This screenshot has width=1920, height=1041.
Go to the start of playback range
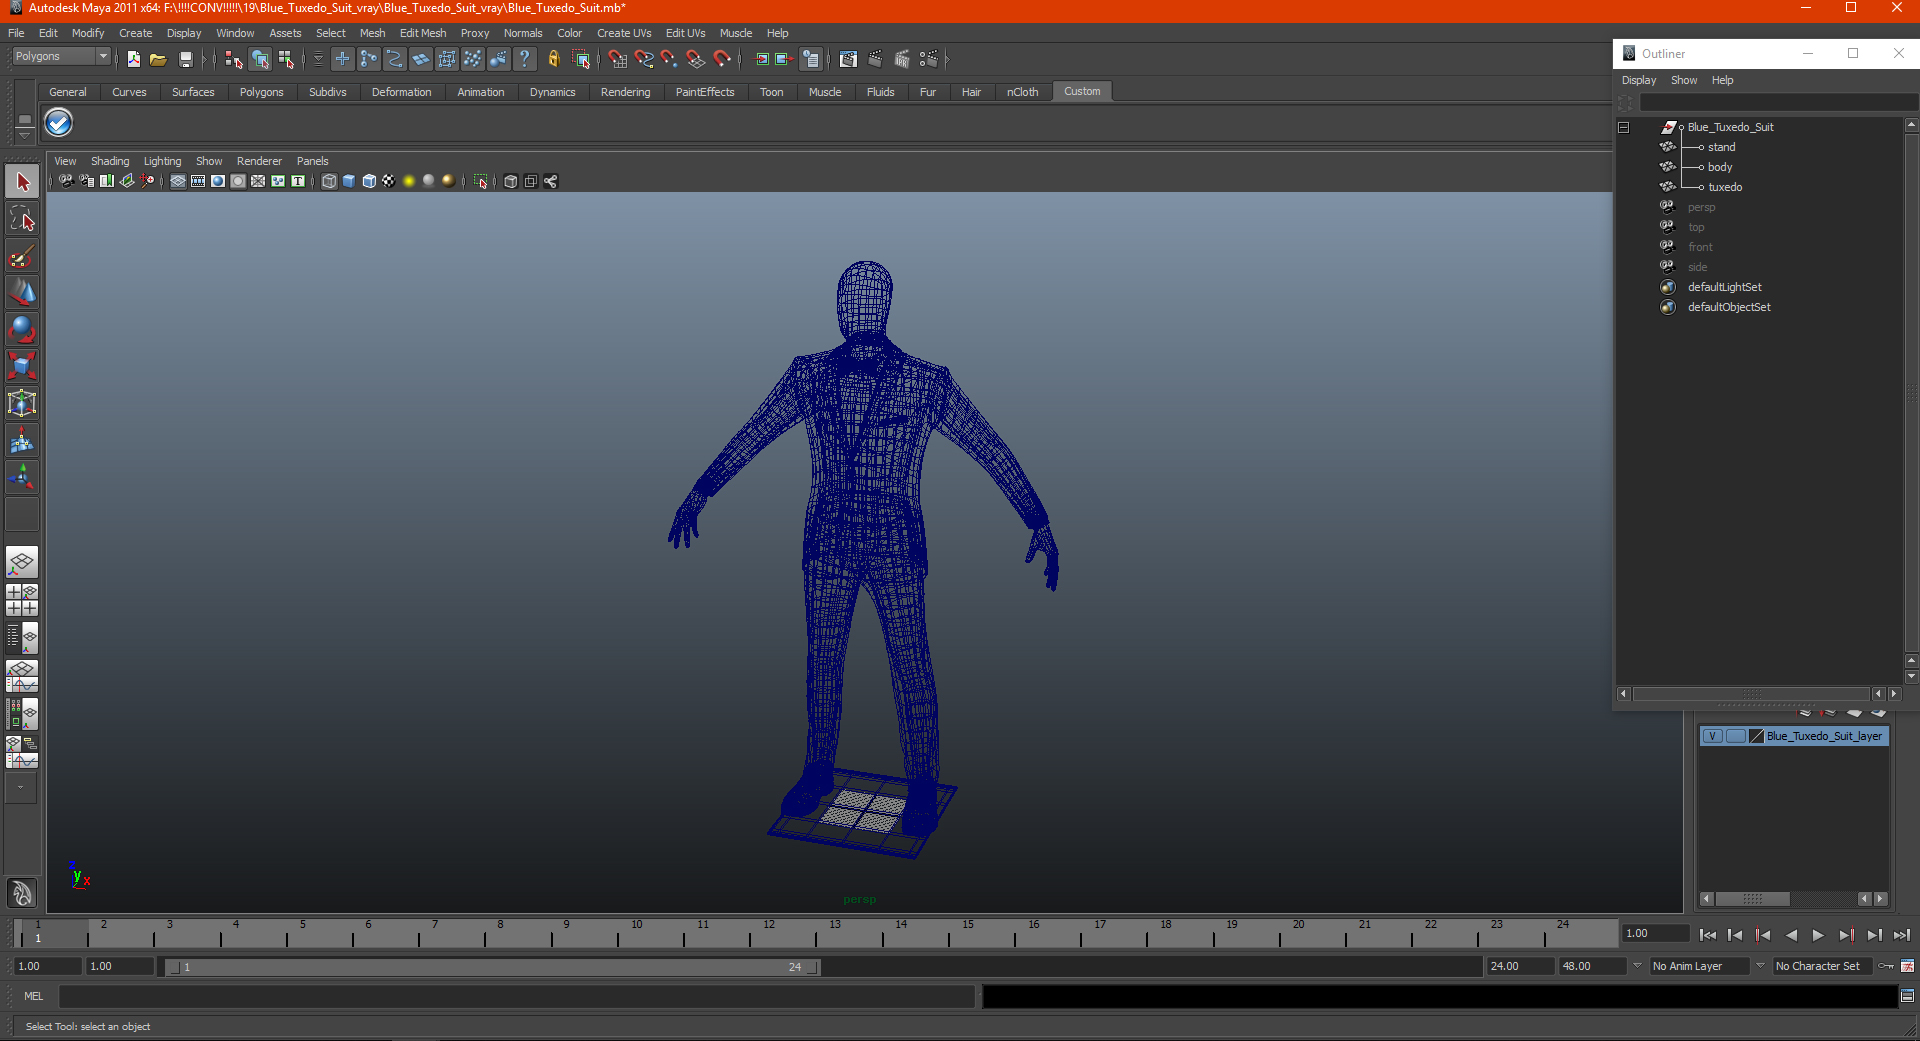click(1708, 935)
